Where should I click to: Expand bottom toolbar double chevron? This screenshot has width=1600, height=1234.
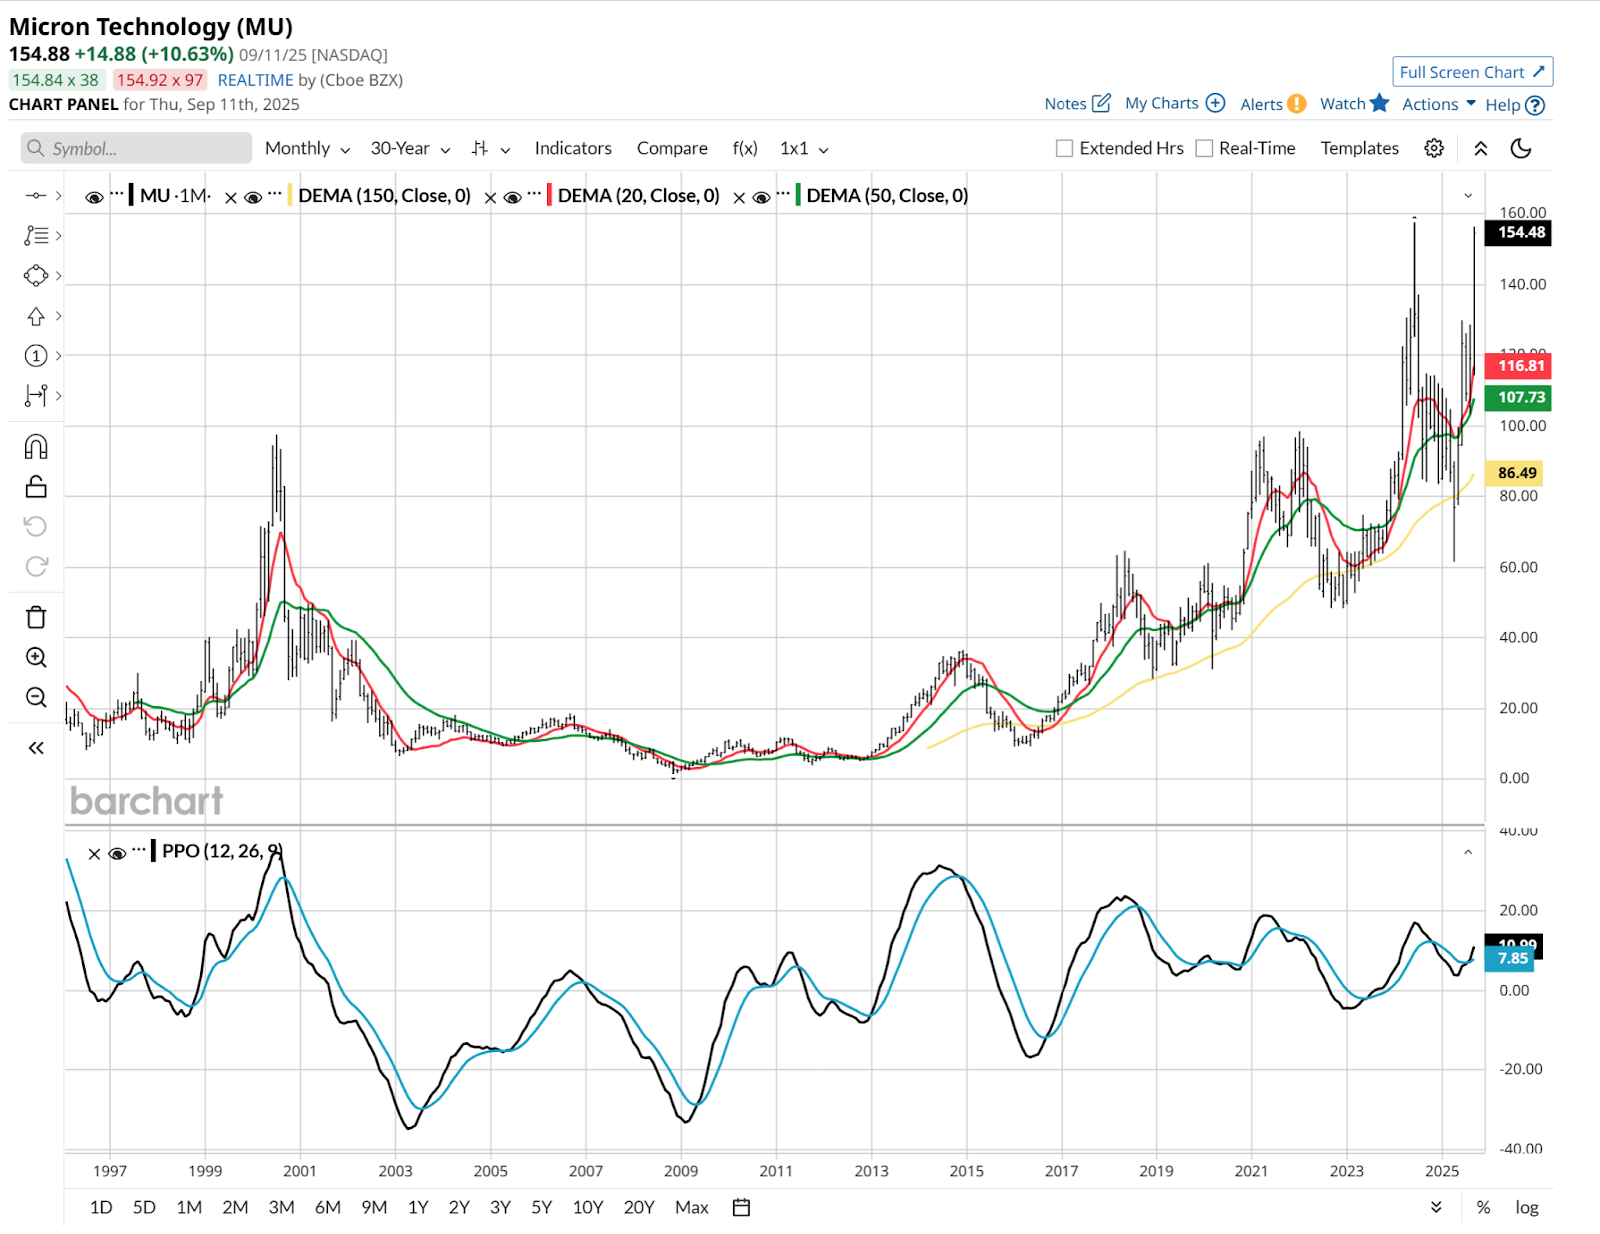pyautogui.click(x=1436, y=1207)
